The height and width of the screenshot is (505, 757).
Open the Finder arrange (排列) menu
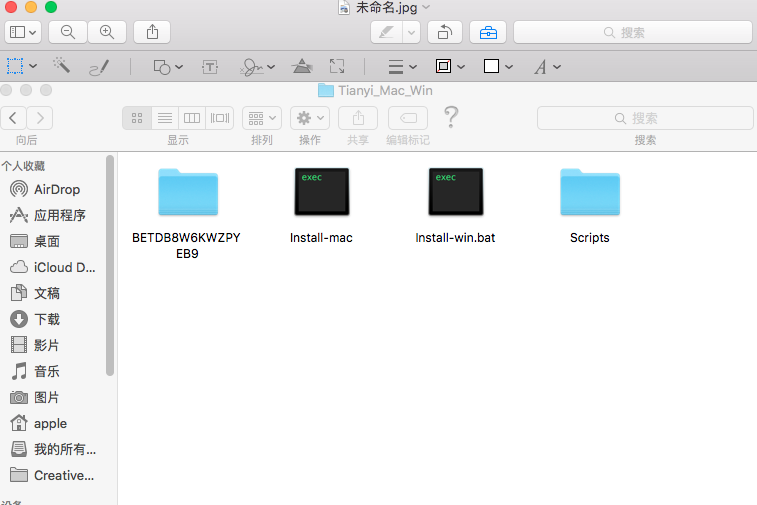click(x=262, y=118)
